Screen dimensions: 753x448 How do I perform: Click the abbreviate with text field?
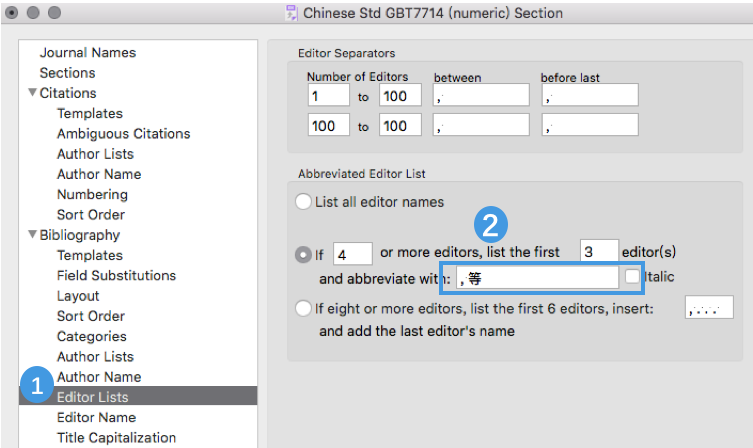click(536, 277)
